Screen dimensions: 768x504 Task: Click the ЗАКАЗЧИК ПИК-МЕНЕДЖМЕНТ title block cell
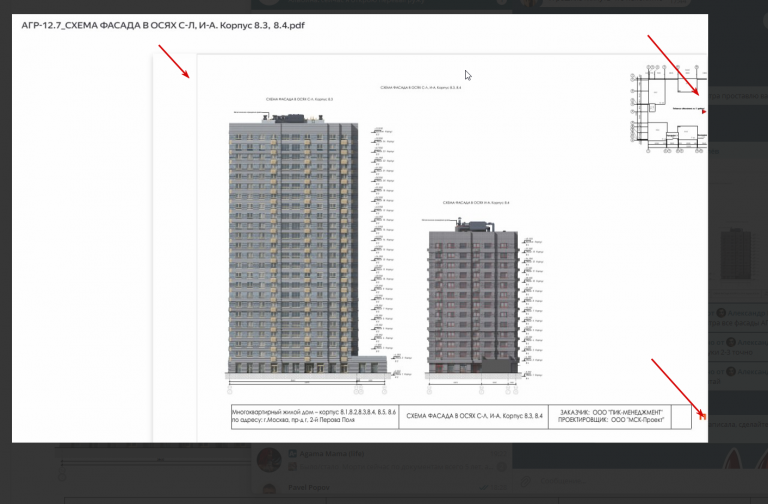[x=610, y=416]
